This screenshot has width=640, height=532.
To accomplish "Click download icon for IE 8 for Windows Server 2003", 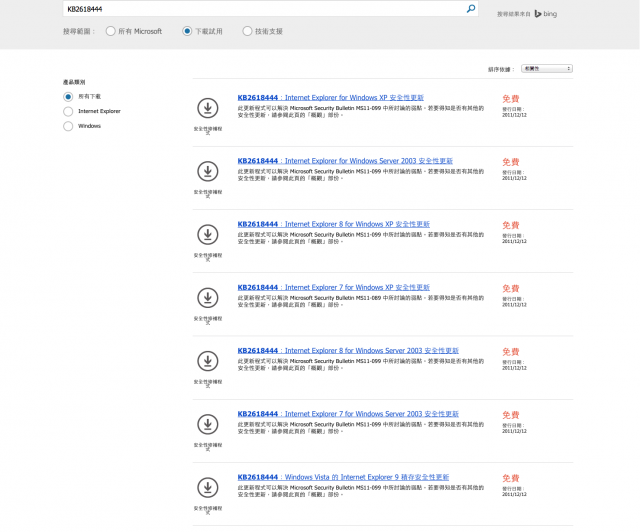I will tap(208, 361).
